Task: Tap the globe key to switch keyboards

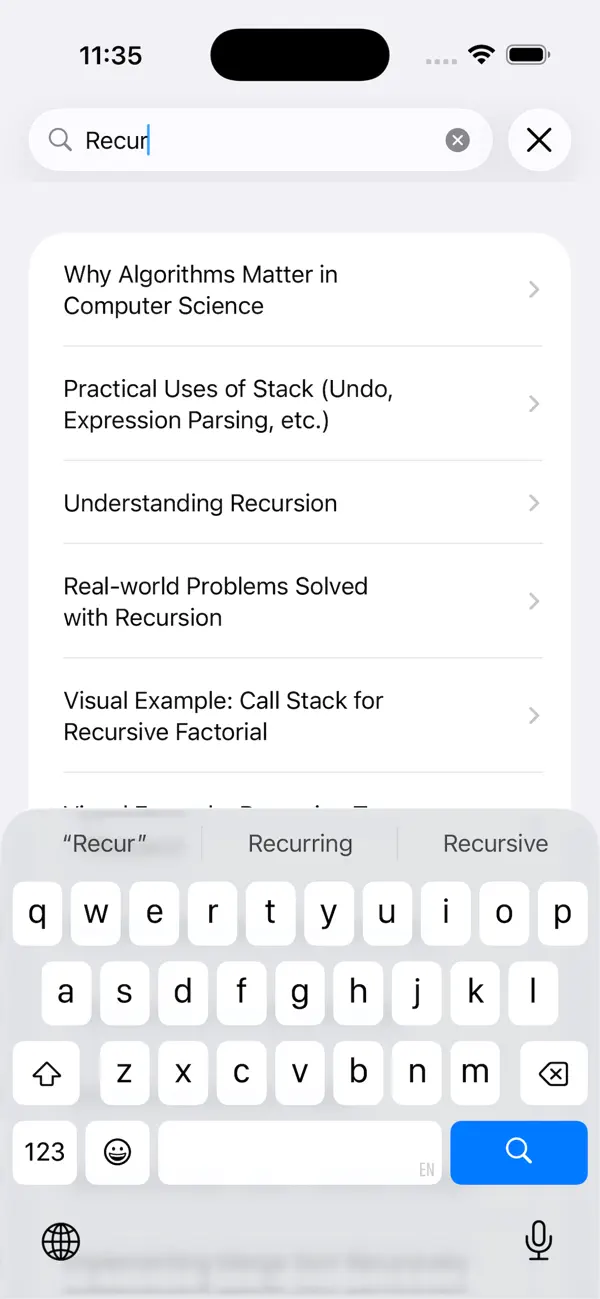Action: (x=60, y=1241)
